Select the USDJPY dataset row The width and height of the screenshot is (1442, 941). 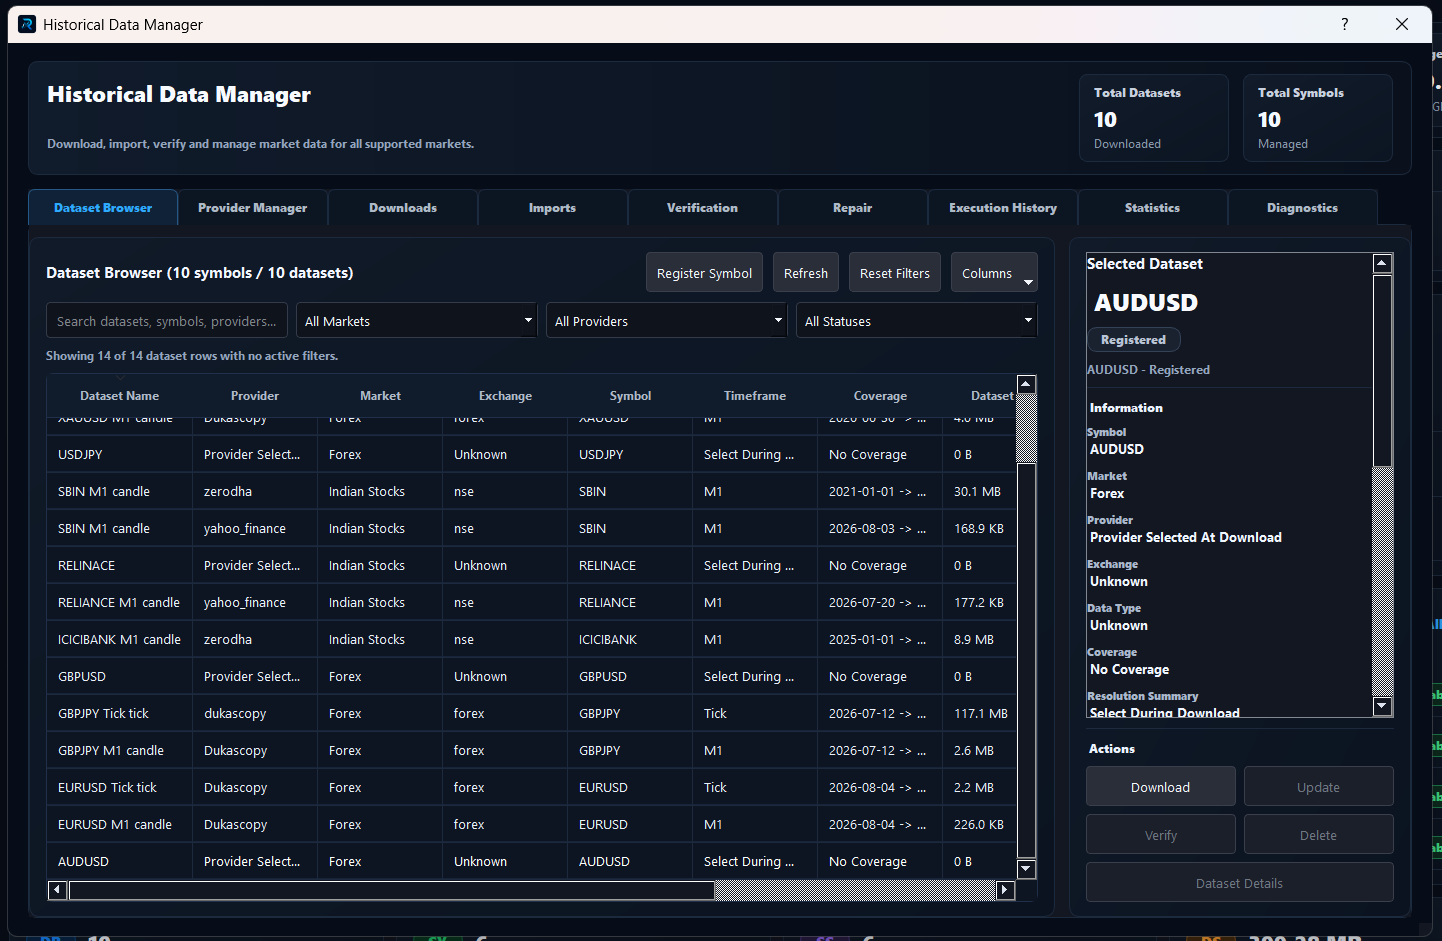532,454
